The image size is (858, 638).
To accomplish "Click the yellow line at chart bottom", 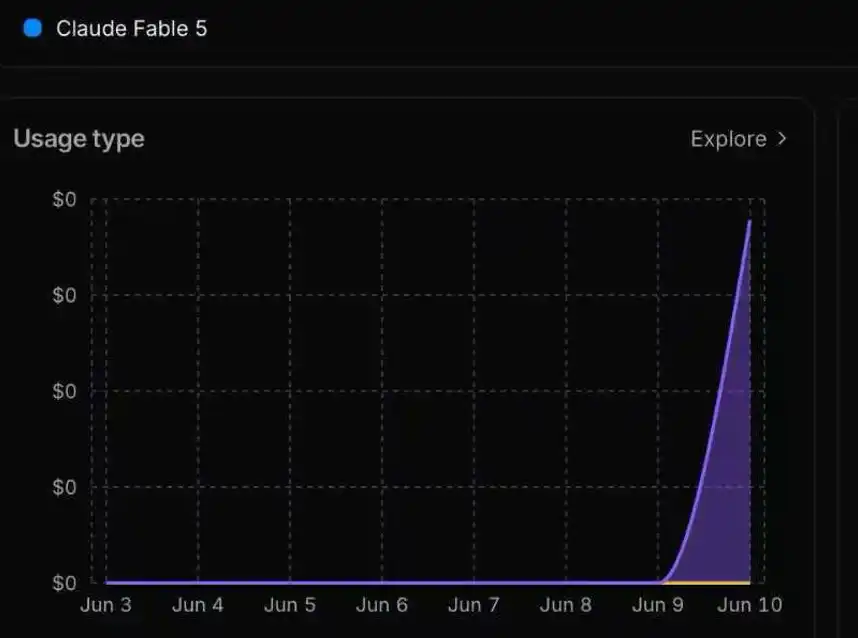I will click(x=706, y=583).
